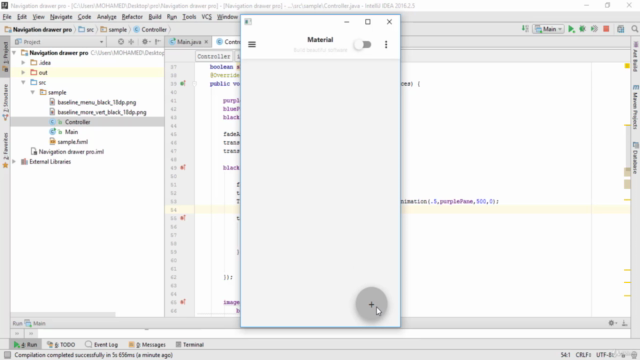The image size is (640, 360).
Task: Open the Structure side tool tab
Action: point(5,102)
